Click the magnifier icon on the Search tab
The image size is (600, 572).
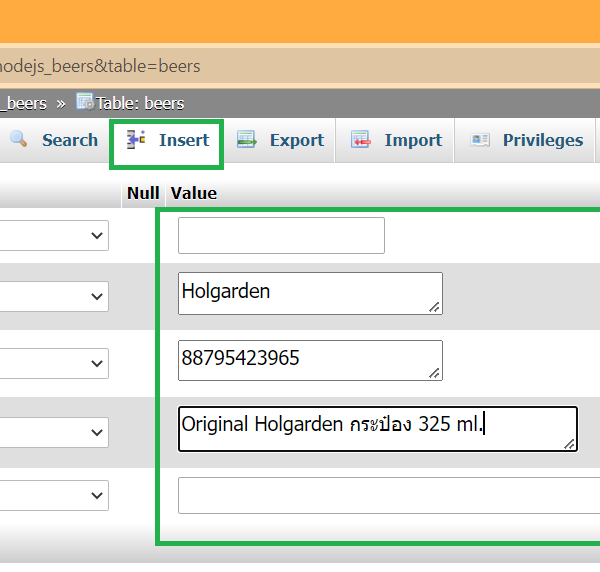[x=18, y=140]
